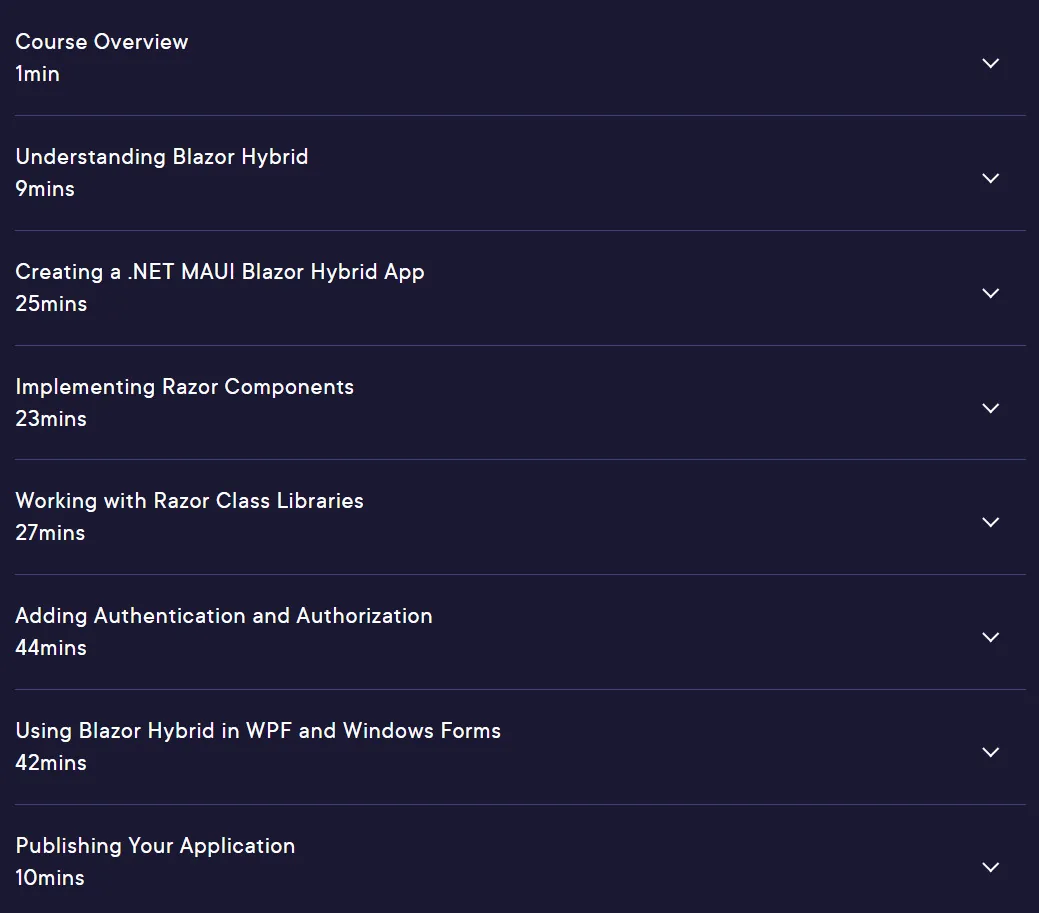This screenshot has width=1039, height=913.
Task: Expand Implementing Razor Components chevron
Action: (991, 408)
